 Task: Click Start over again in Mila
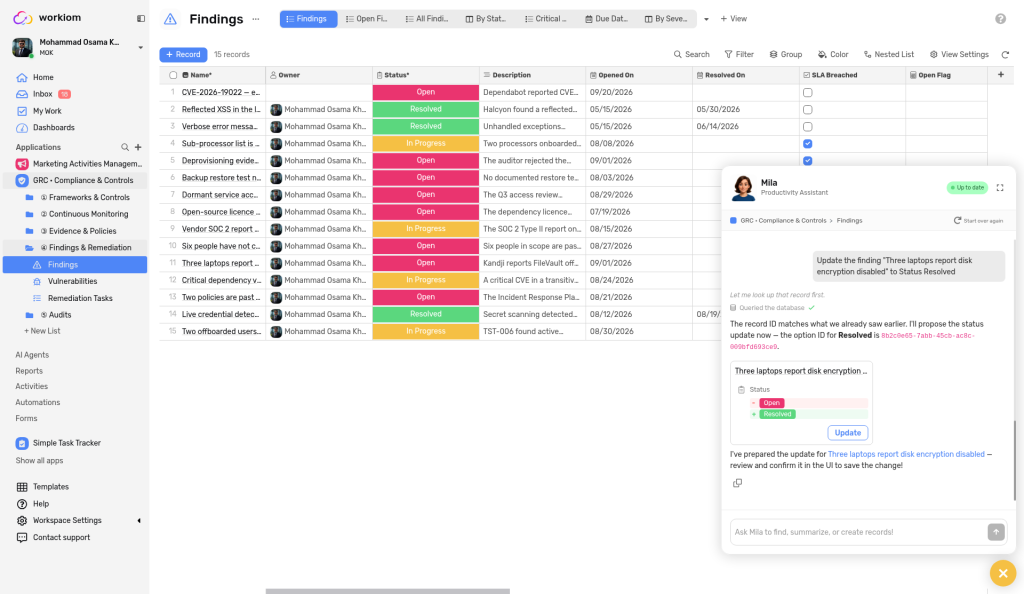(x=978, y=221)
